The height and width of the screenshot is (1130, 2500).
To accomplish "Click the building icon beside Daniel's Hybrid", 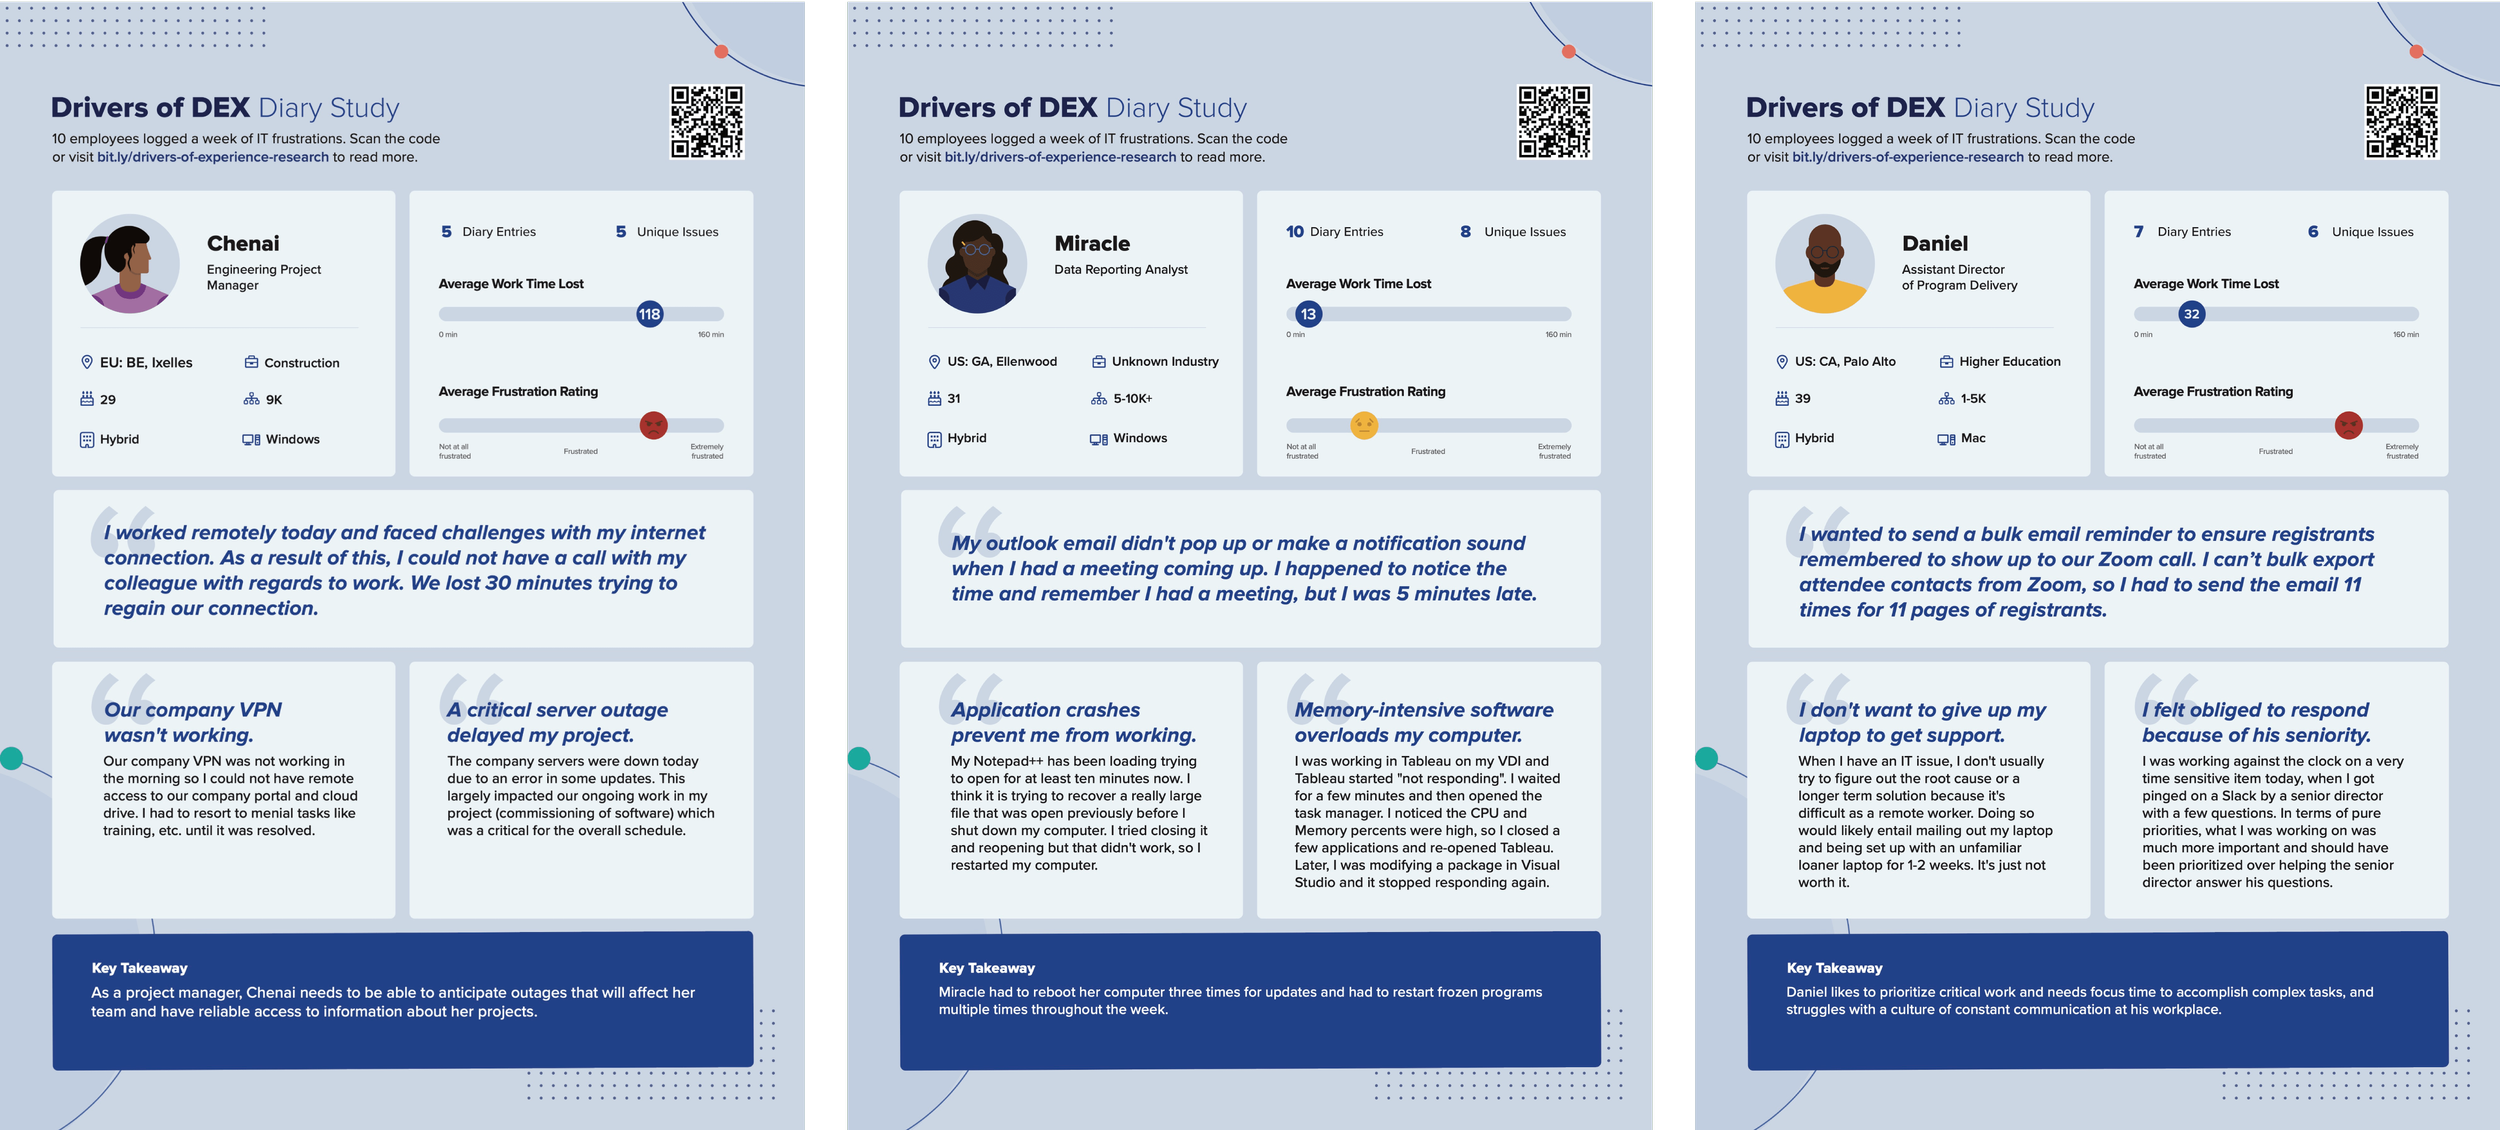I will coord(1782,438).
